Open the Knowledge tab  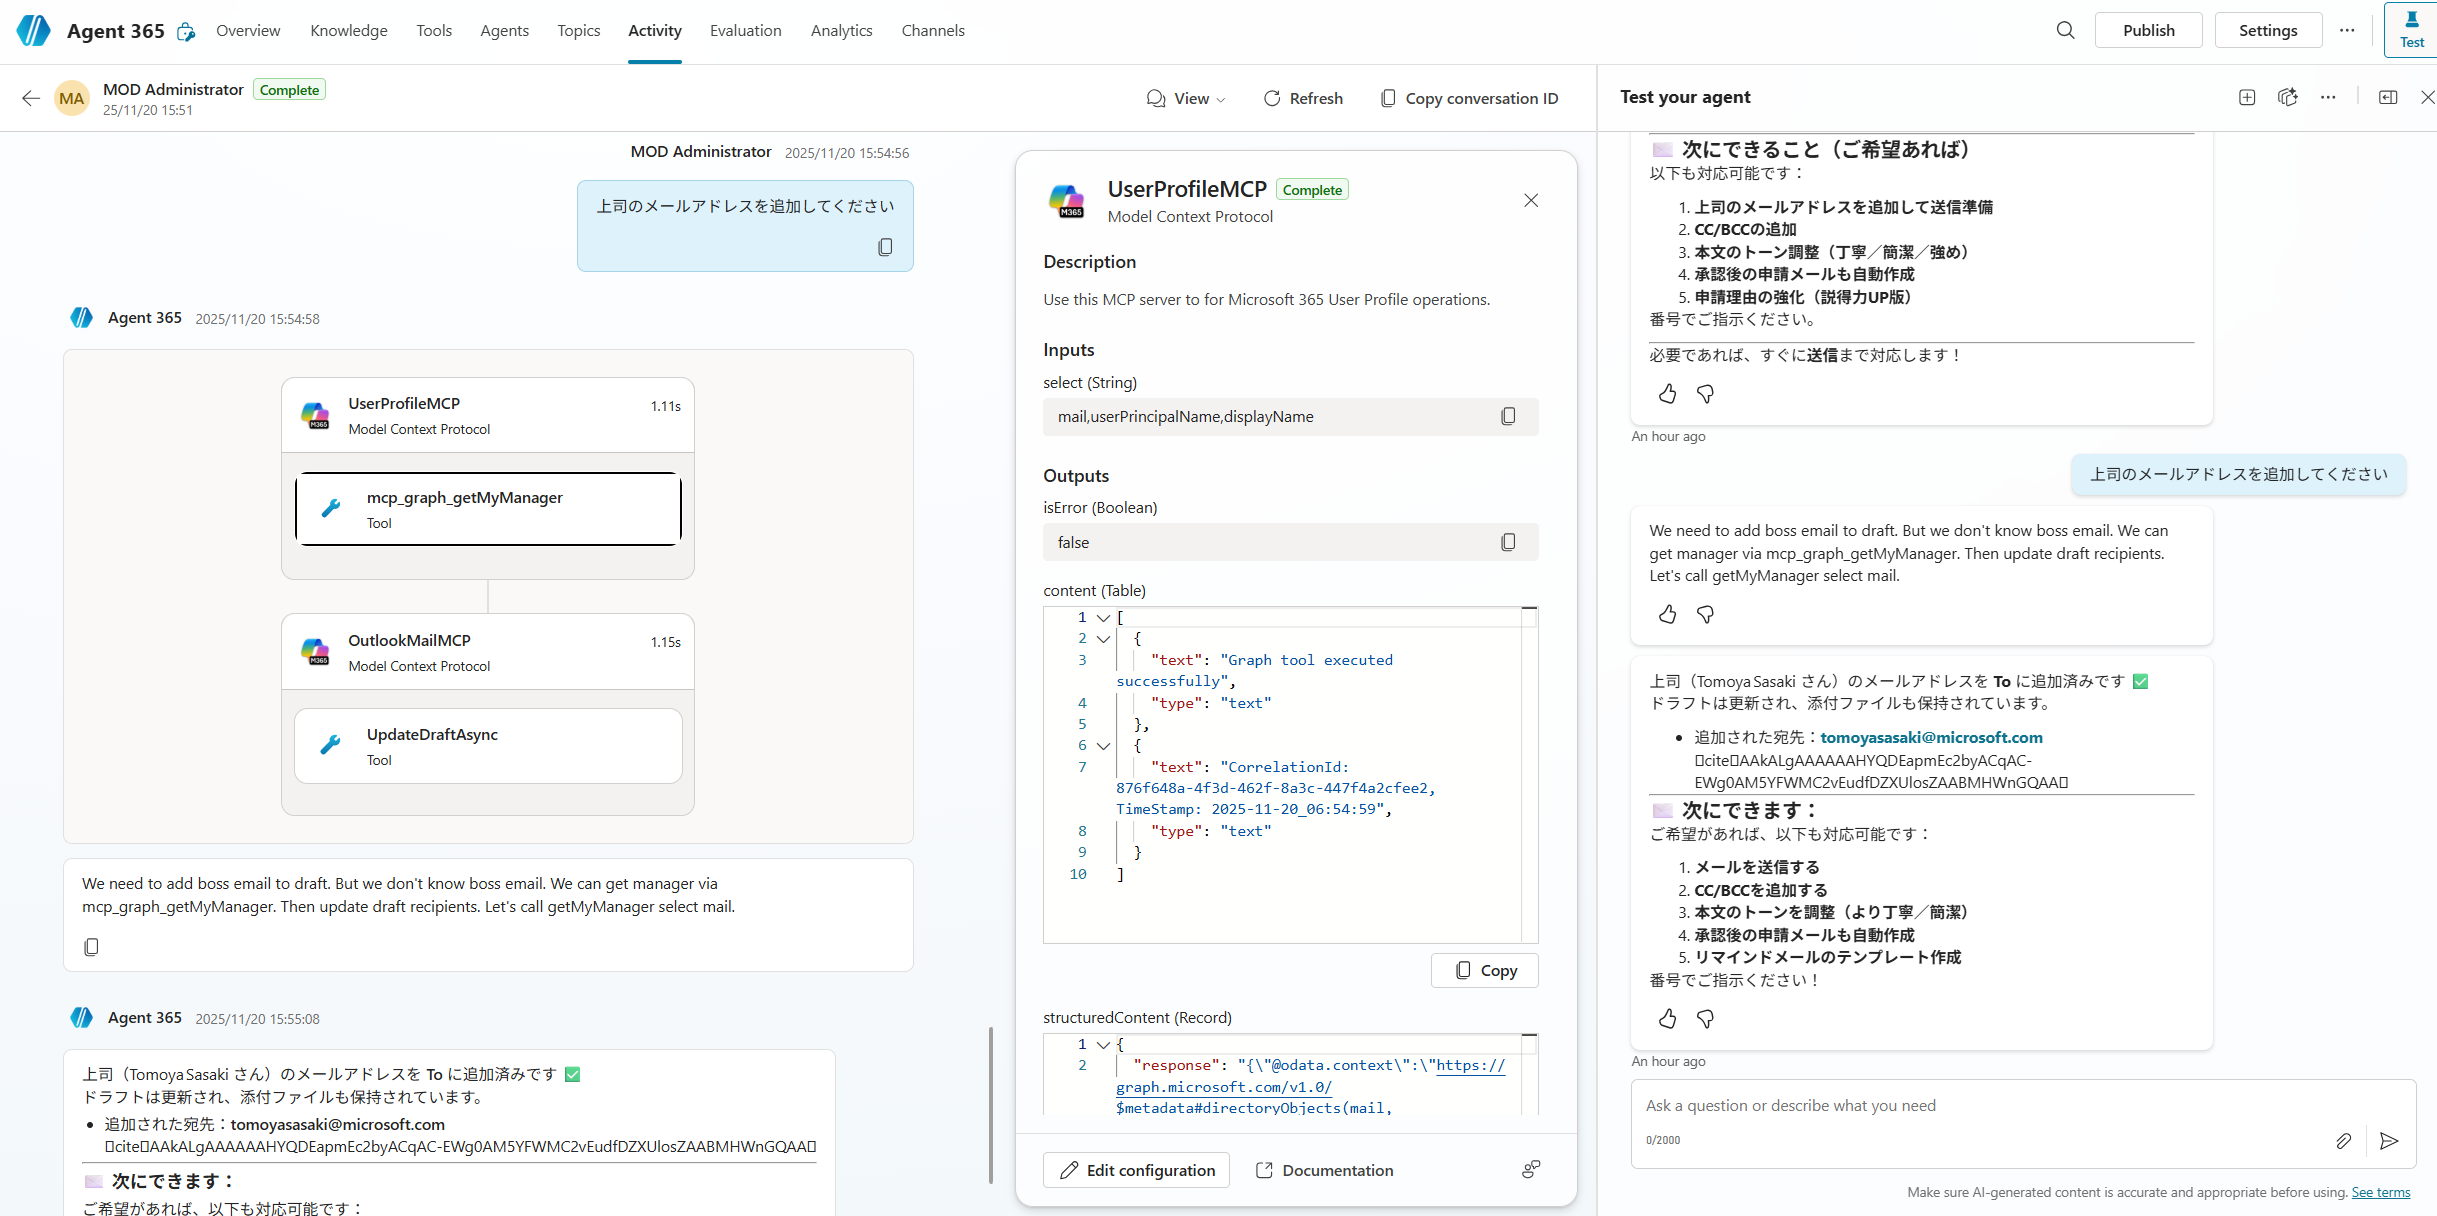click(348, 30)
